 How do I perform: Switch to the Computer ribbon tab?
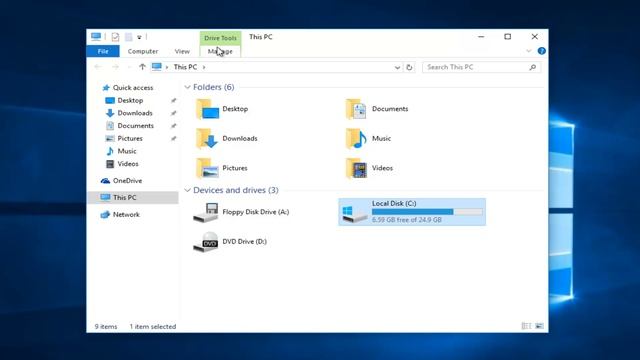[x=142, y=51]
